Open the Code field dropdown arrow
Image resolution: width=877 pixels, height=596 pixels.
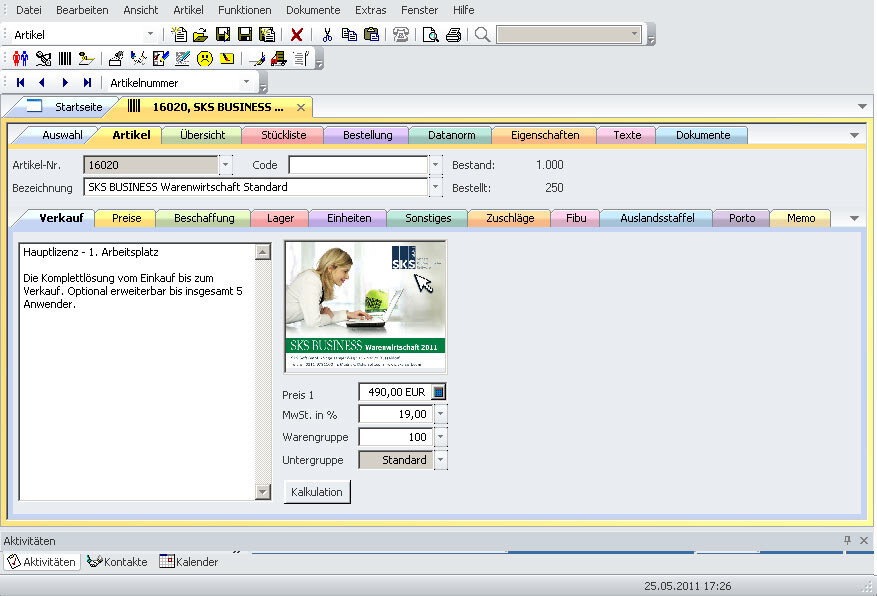coord(436,165)
